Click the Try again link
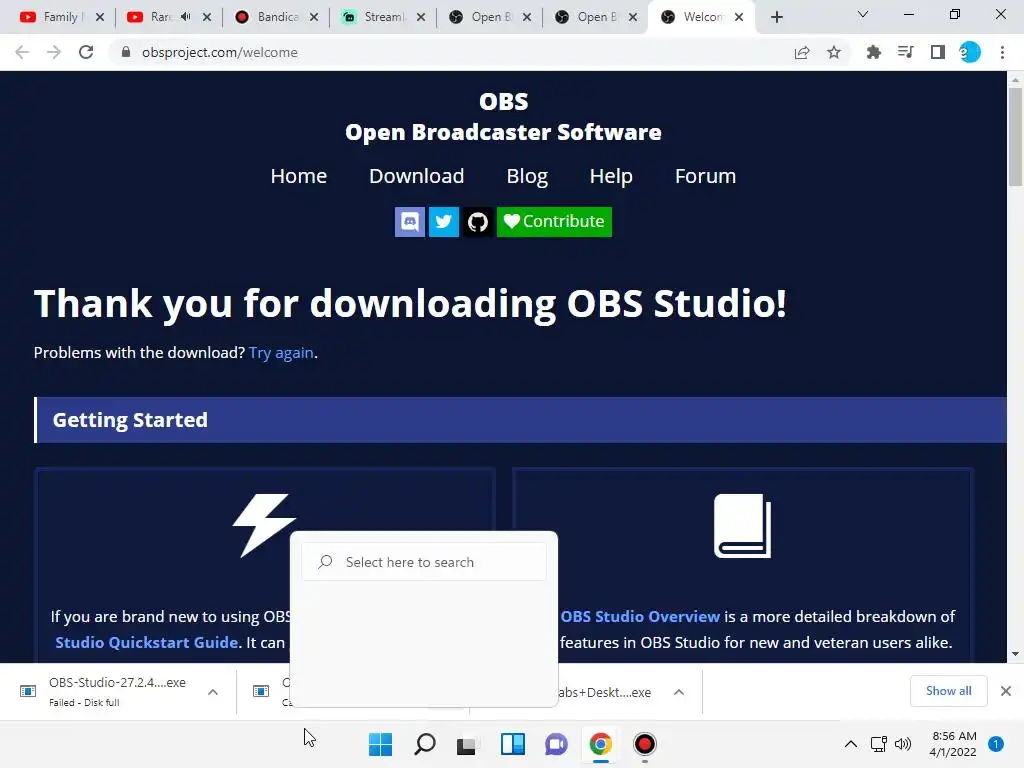This screenshot has height=768, width=1024. 281,353
